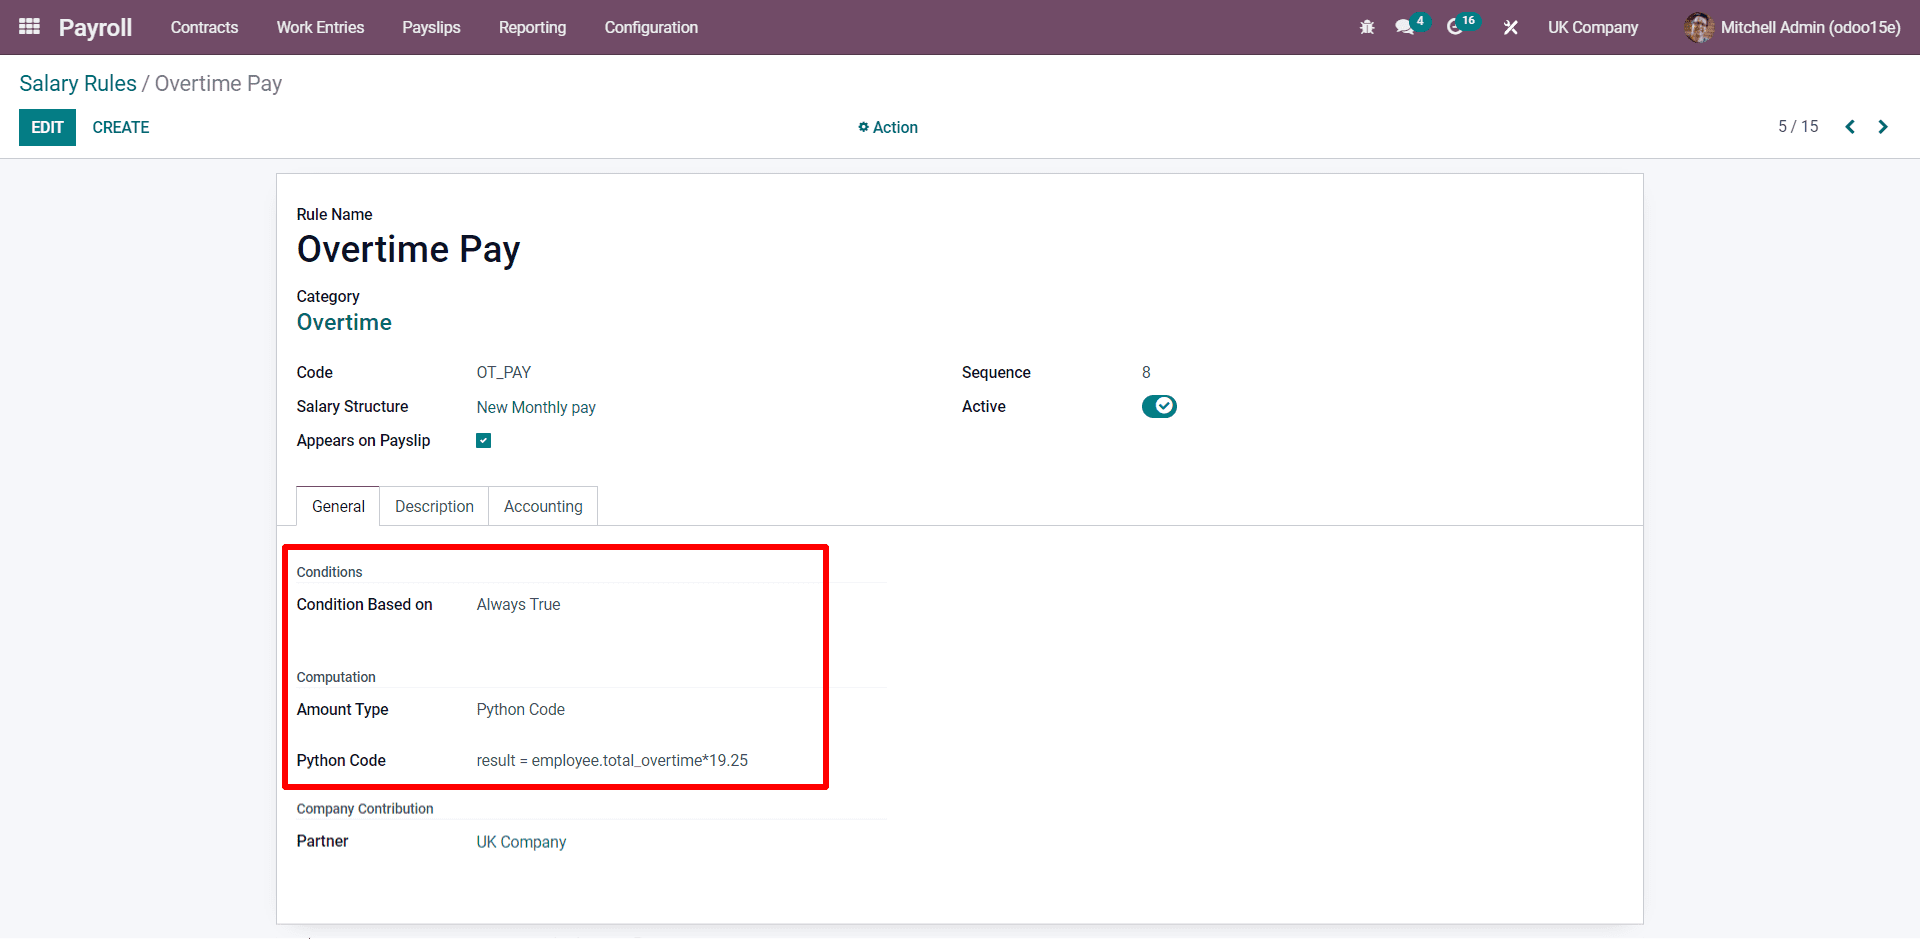Click the EDIT button

point(47,127)
